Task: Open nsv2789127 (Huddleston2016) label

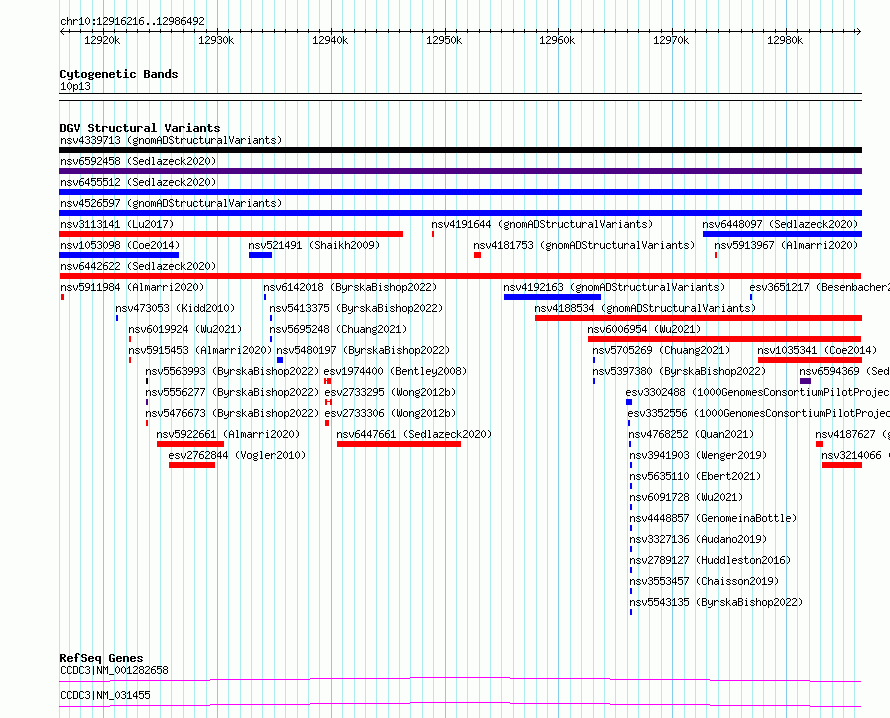Action: click(710, 560)
